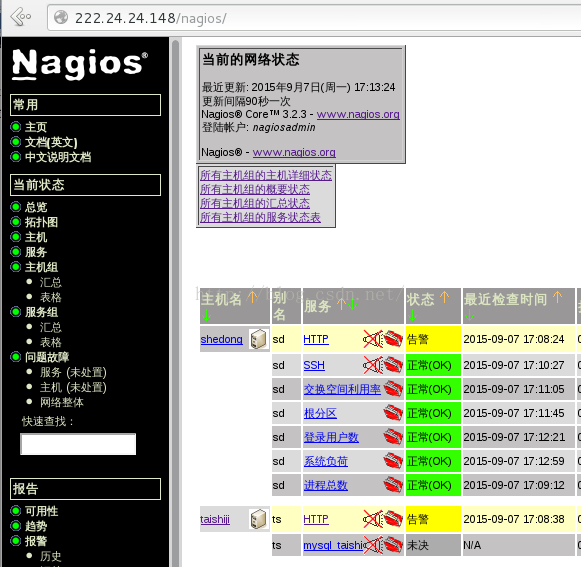Sort 主机名 column ascending with up arrow

pyautogui.click(x=253, y=297)
